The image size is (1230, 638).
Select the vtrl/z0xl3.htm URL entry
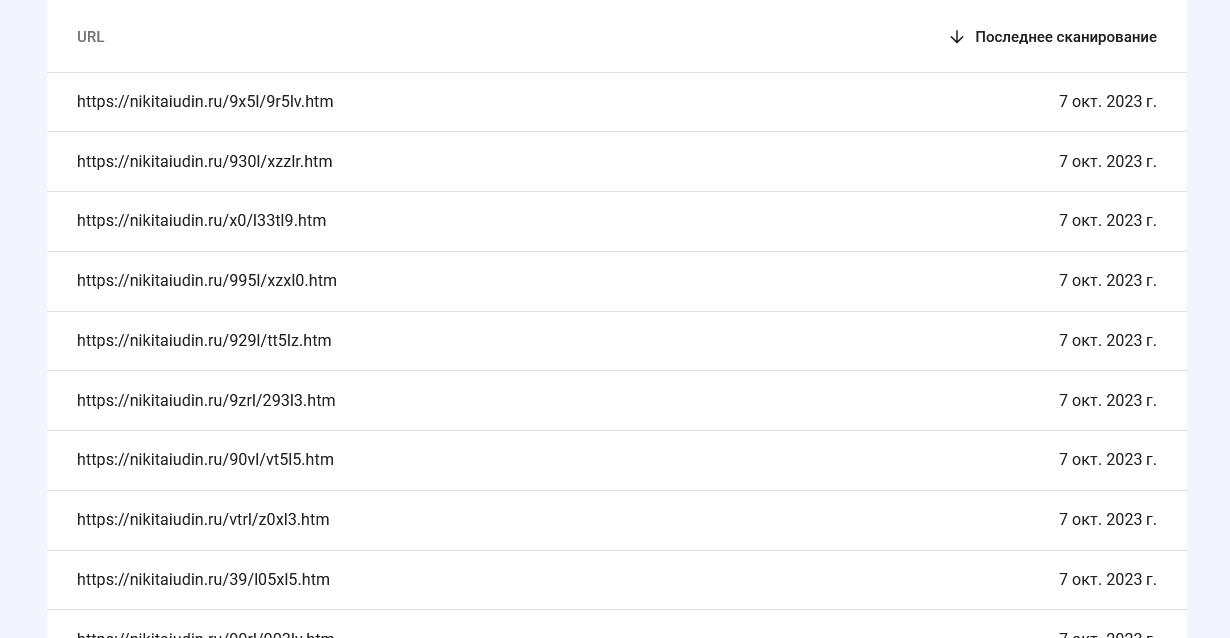203,520
